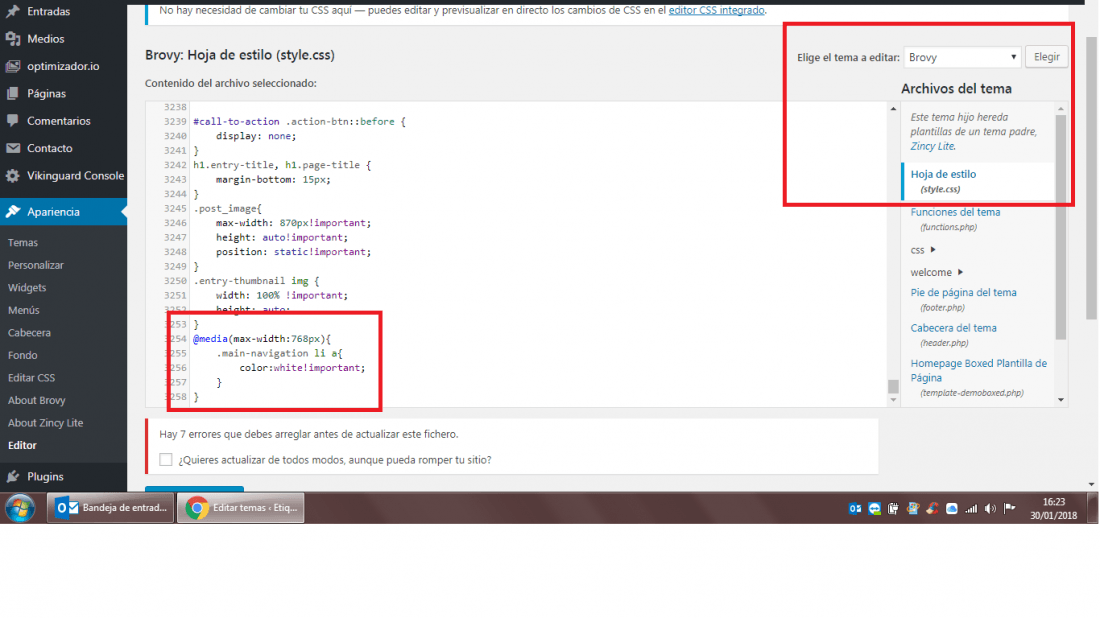The width and height of the screenshot is (1100, 618).
Task: Go to Cabecera submenu
Action: 29,332
